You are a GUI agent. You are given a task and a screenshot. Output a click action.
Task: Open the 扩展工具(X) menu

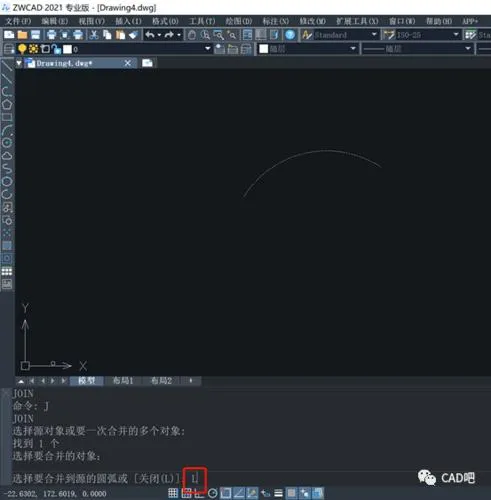[357, 21]
